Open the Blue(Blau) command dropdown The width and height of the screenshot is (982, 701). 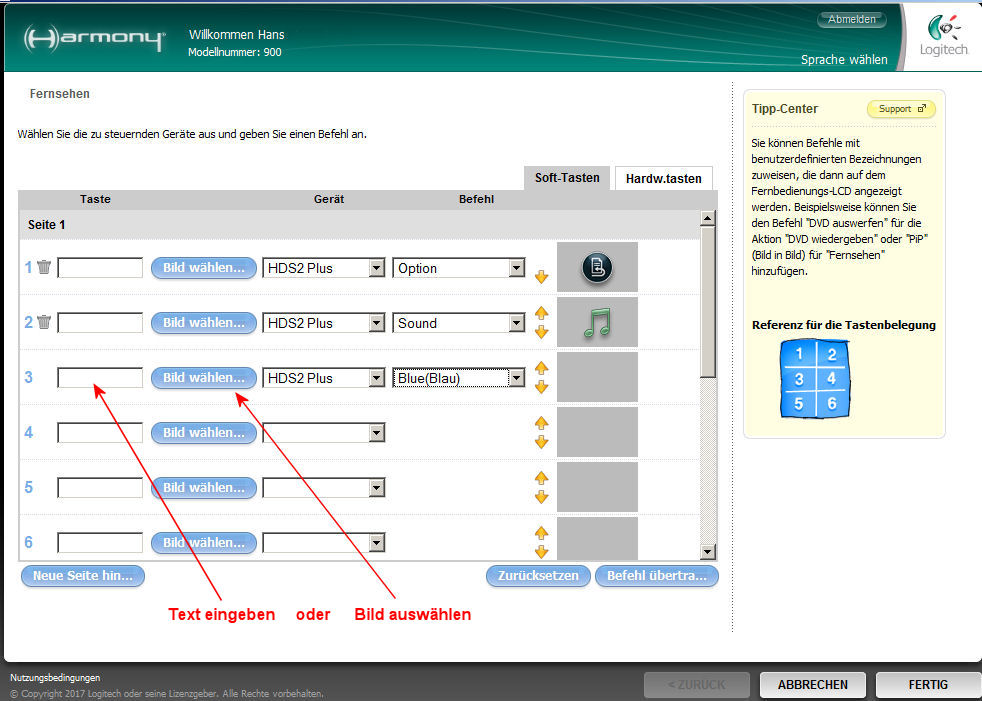coord(516,378)
